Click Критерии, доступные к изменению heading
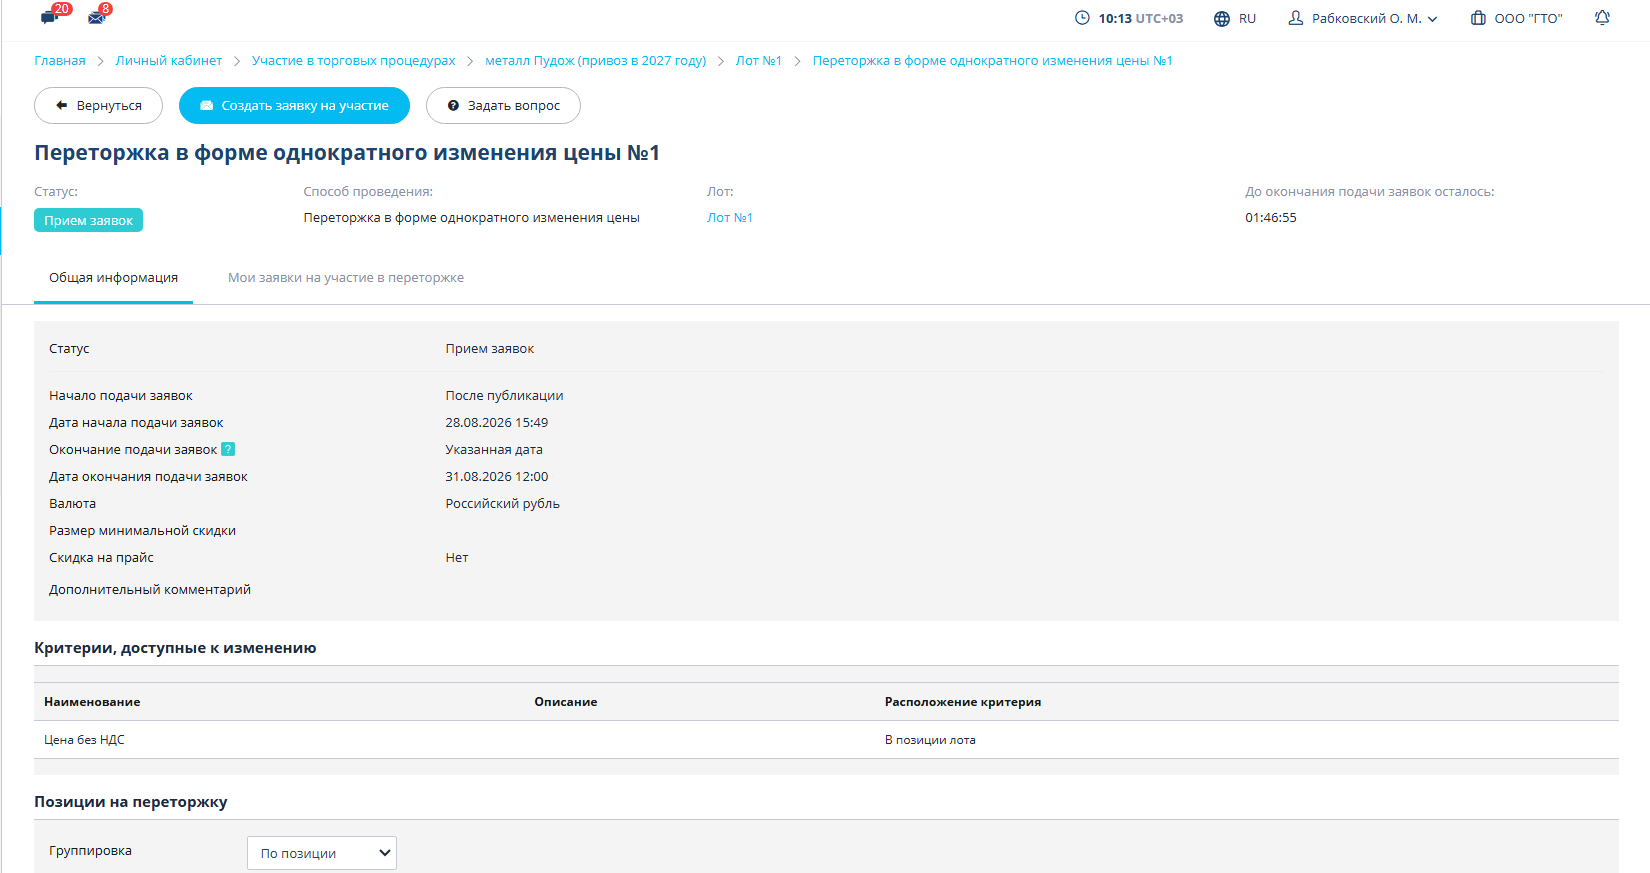Screen dimensions: 1650x873 pos(175,648)
